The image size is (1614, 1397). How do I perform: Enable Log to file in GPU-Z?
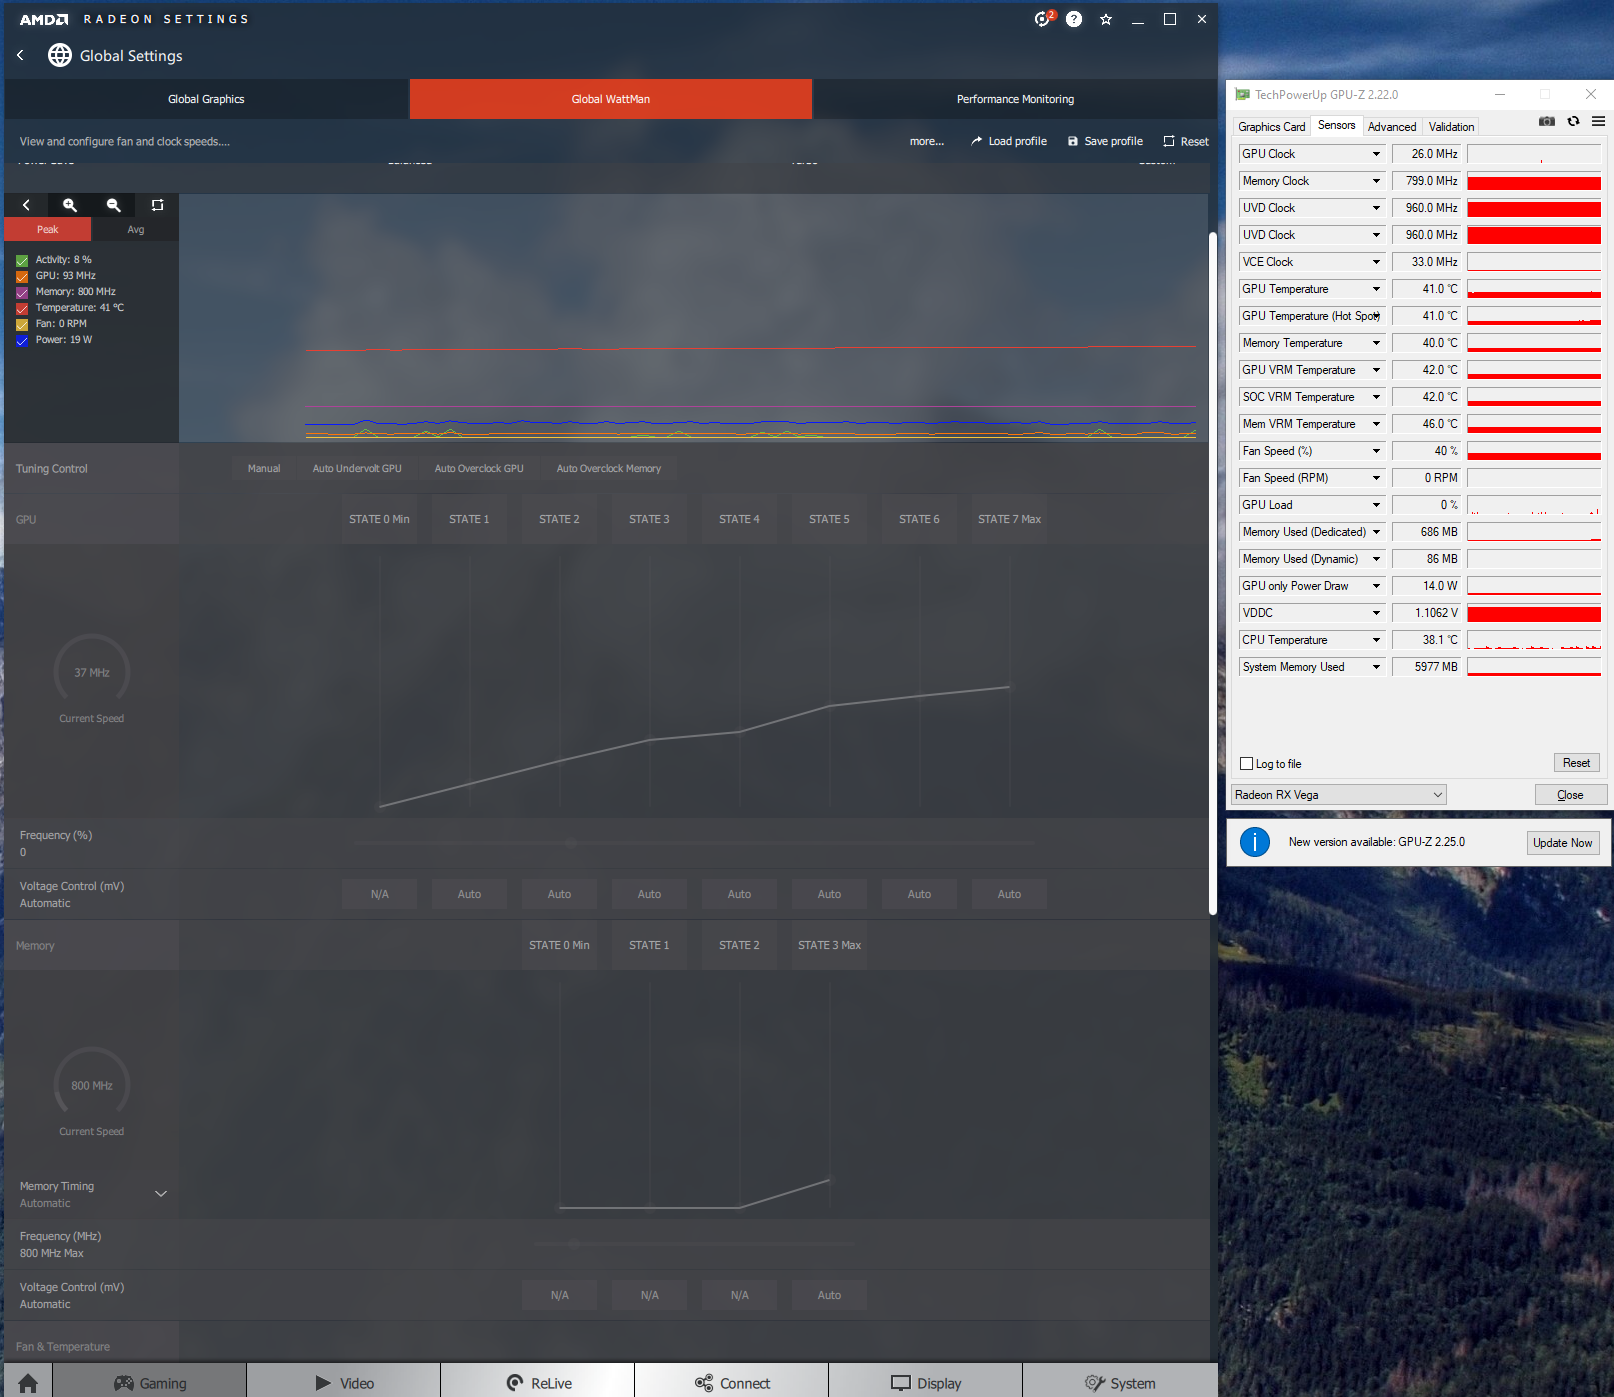coord(1246,764)
